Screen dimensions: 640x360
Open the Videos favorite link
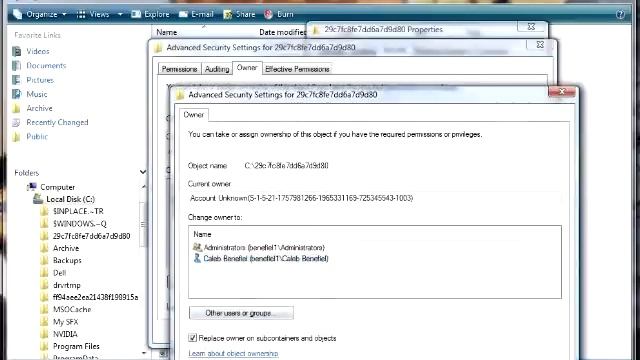coord(38,51)
